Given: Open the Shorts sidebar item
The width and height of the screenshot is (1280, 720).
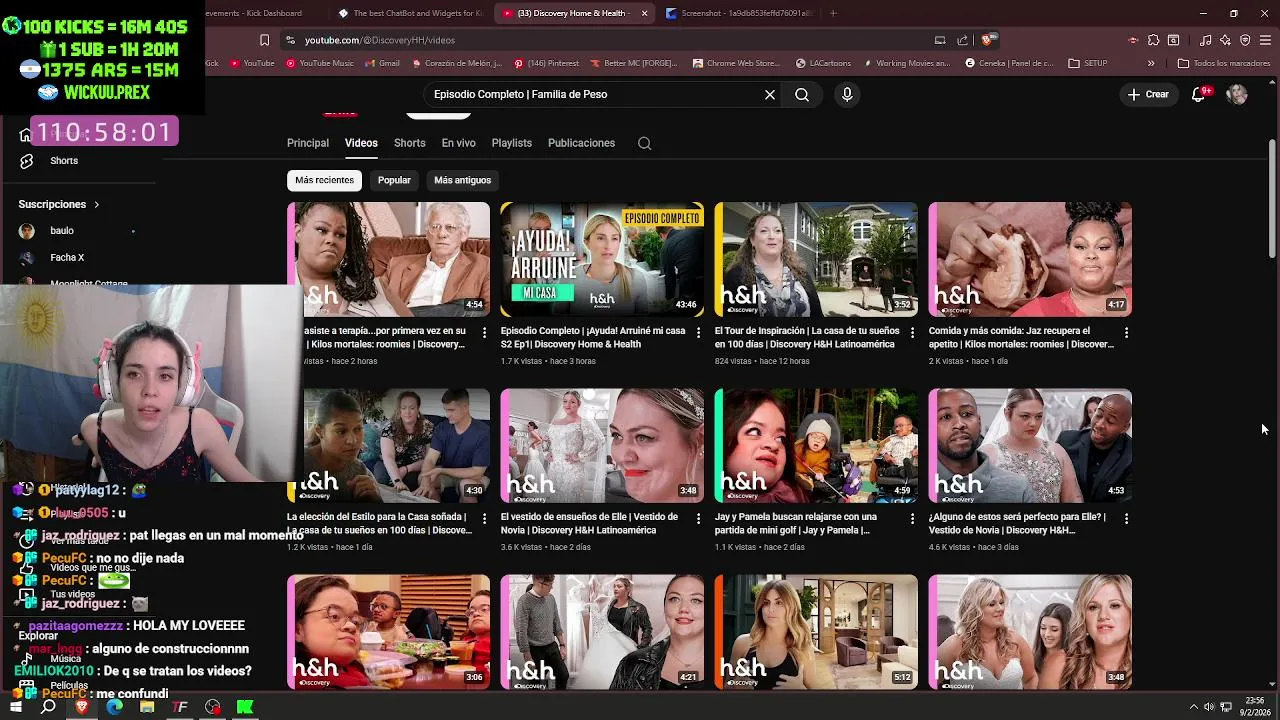Looking at the screenshot, I should [x=64, y=160].
